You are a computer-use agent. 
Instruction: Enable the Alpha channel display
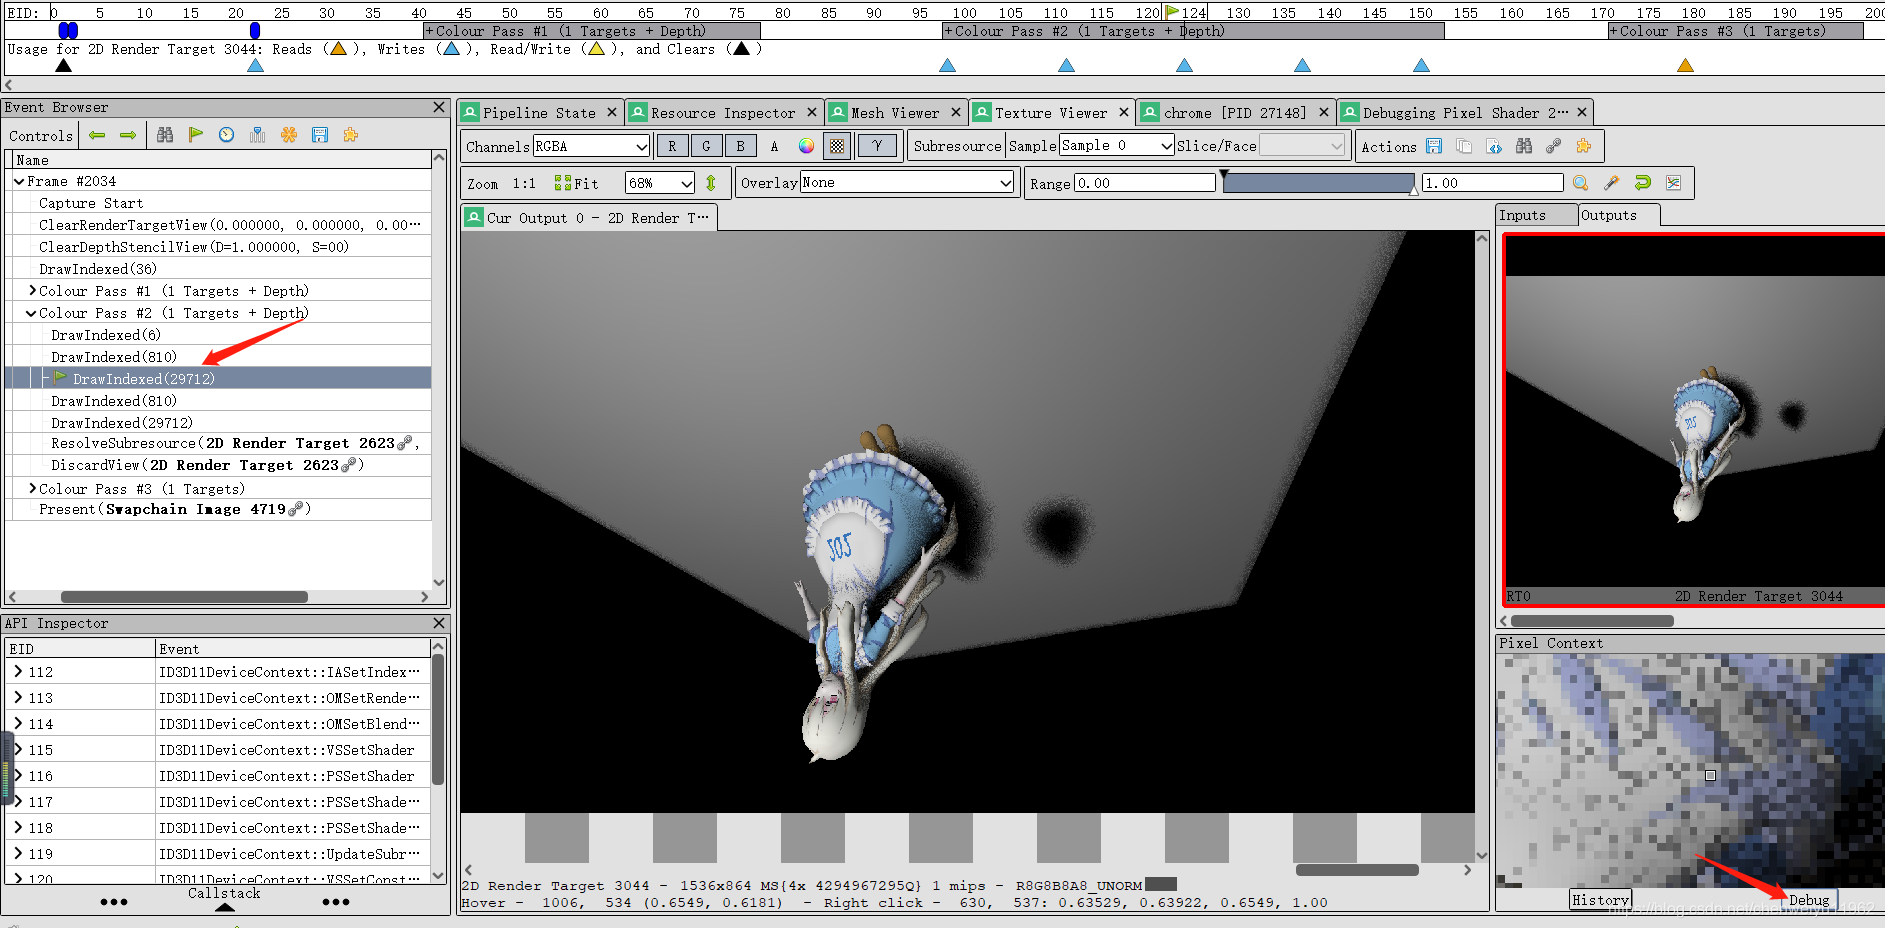coord(774,146)
